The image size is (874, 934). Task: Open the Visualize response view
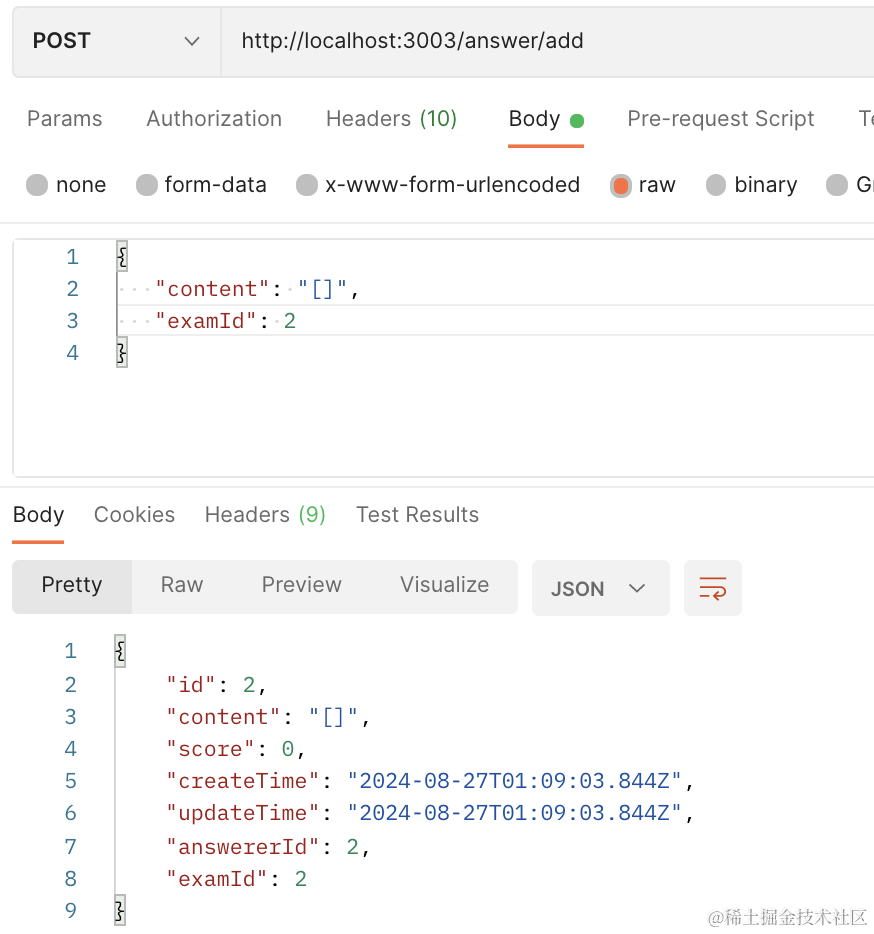[444, 585]
